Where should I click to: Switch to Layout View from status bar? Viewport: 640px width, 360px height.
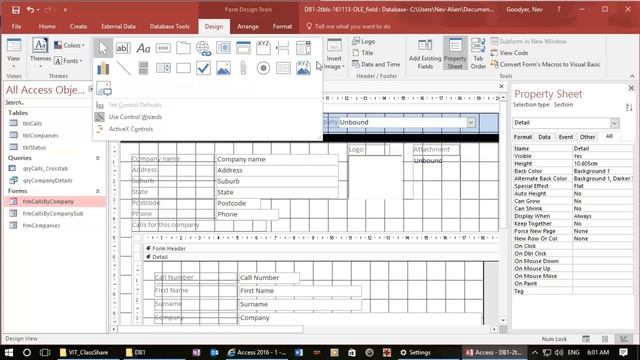tap(605, 339)
